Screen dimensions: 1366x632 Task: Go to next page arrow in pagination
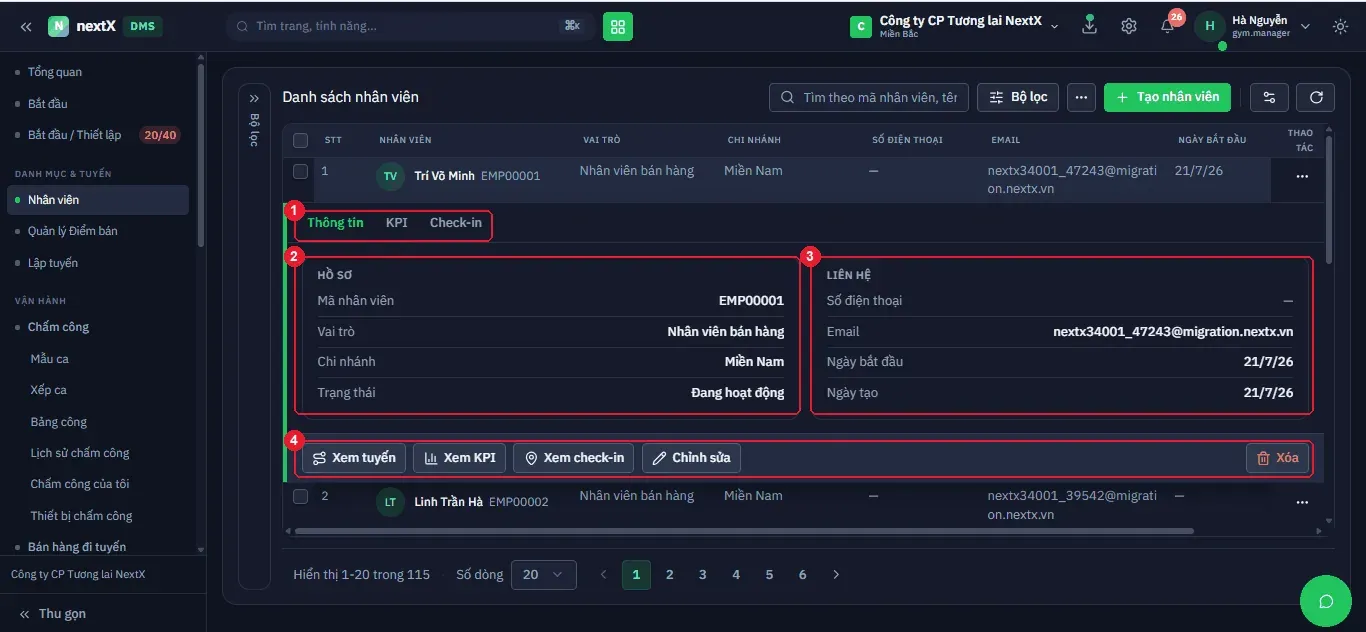click(x=836, y=574)
